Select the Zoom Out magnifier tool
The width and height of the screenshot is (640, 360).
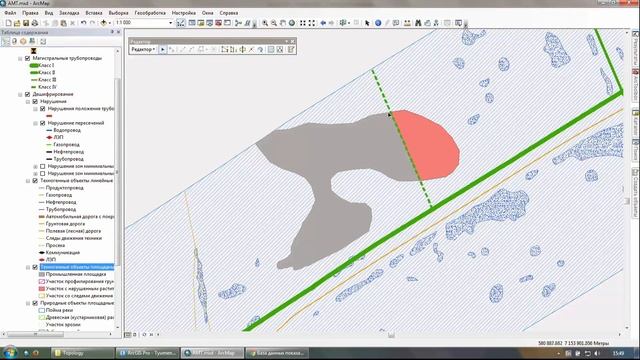click(274, 23)
